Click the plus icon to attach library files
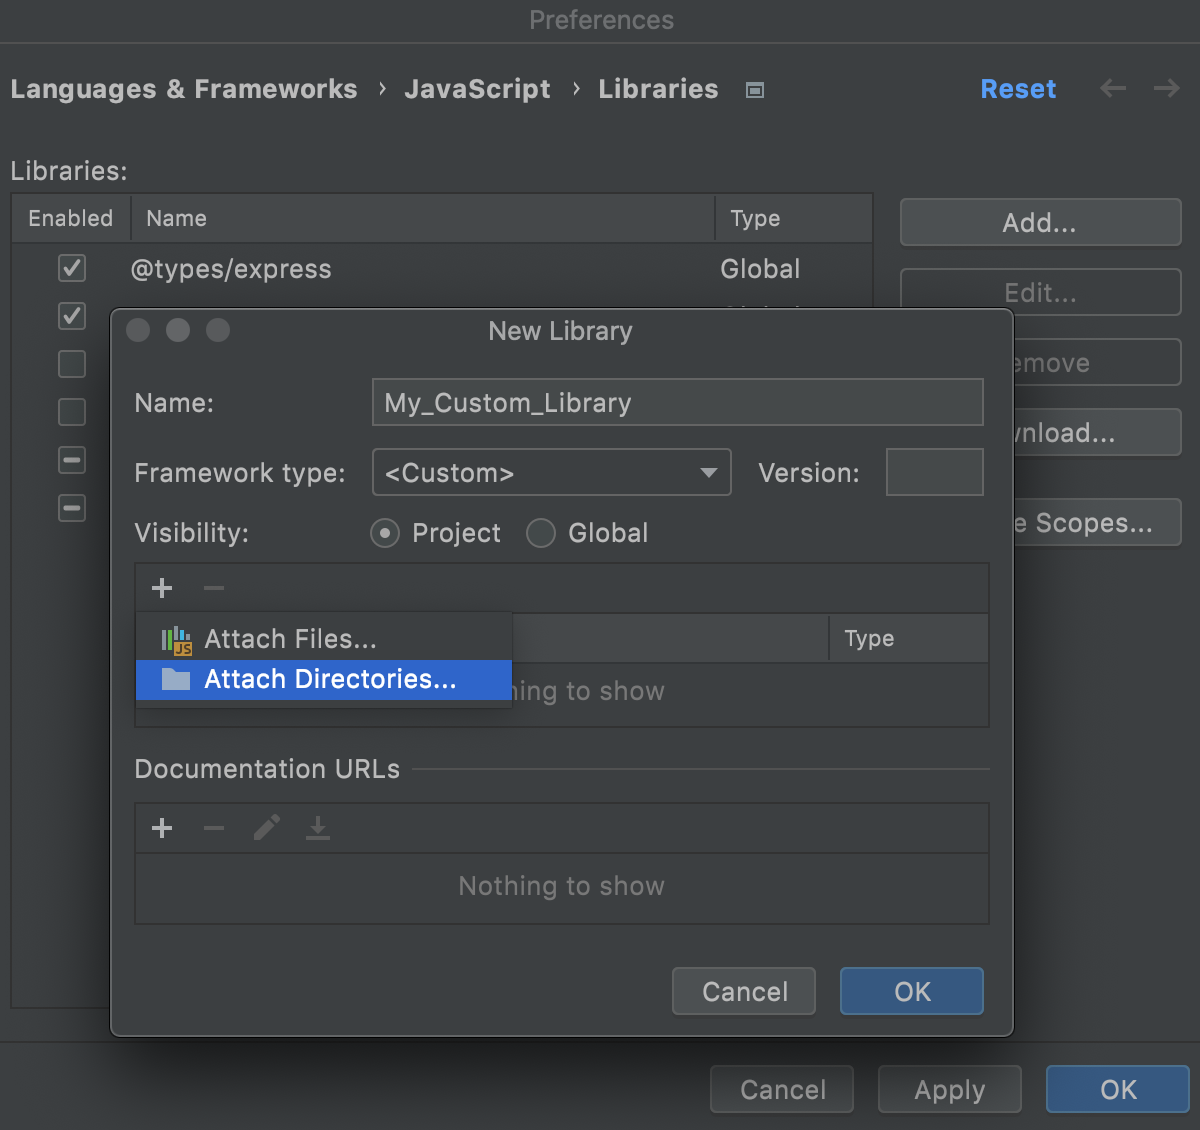This screenshot has width=1200, height=1130. (x=161, y=588)
